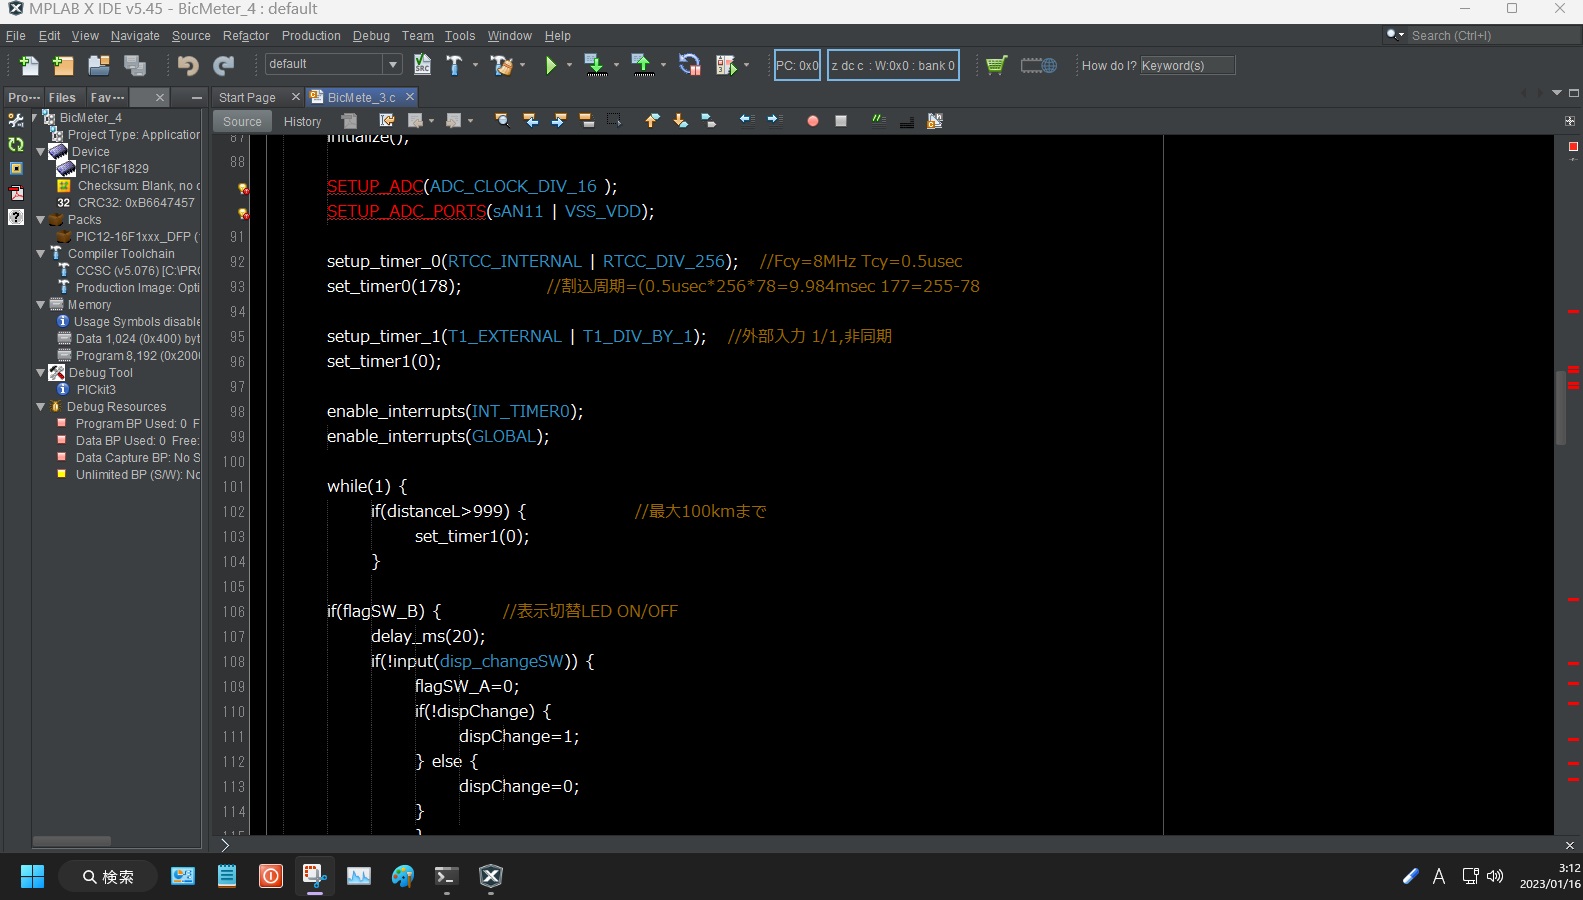This screenshot has width=1583, height=900.
Task: Build the project with hammer icon
Action: pos(454,65)
